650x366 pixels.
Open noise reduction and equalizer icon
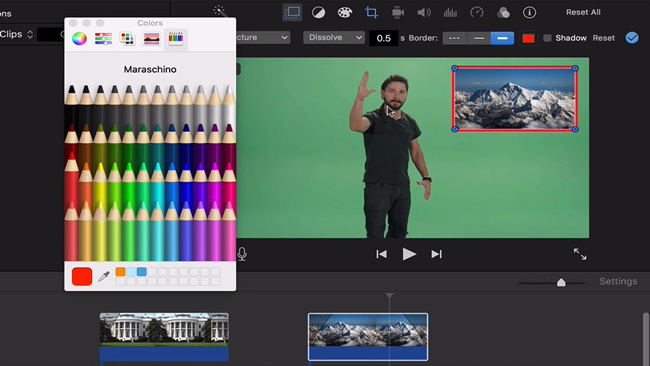pyautogui.click(x=450, y=12)
